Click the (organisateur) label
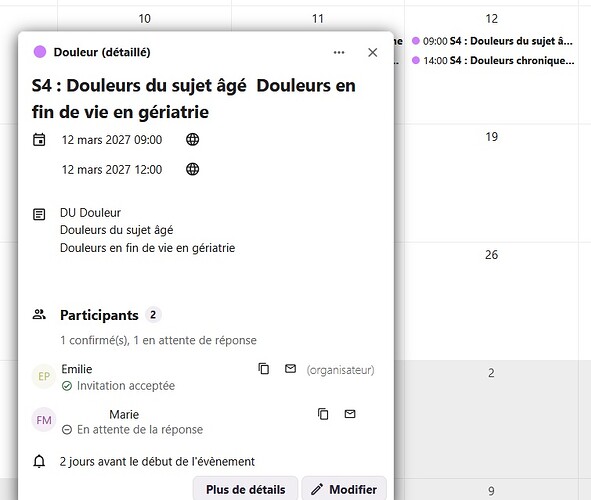Viewport: 591px width, 500px height. [340, 370]
